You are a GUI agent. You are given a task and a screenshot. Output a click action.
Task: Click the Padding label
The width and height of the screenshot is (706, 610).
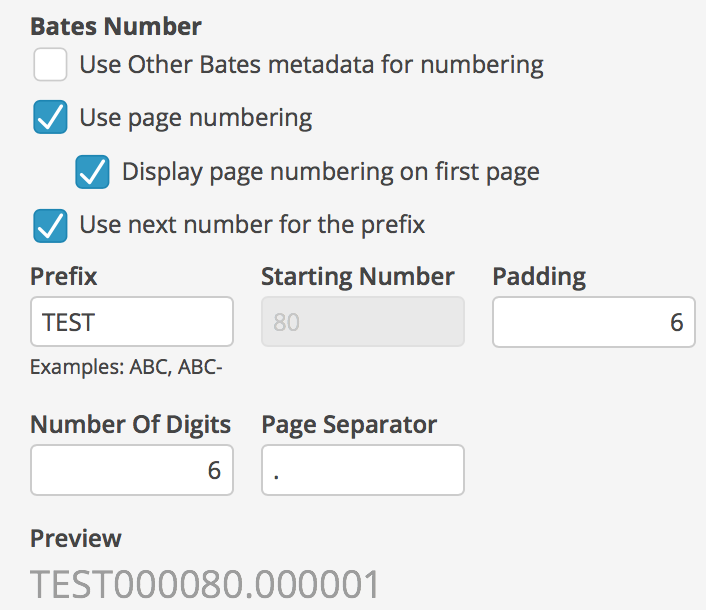(x=539, y=276)
